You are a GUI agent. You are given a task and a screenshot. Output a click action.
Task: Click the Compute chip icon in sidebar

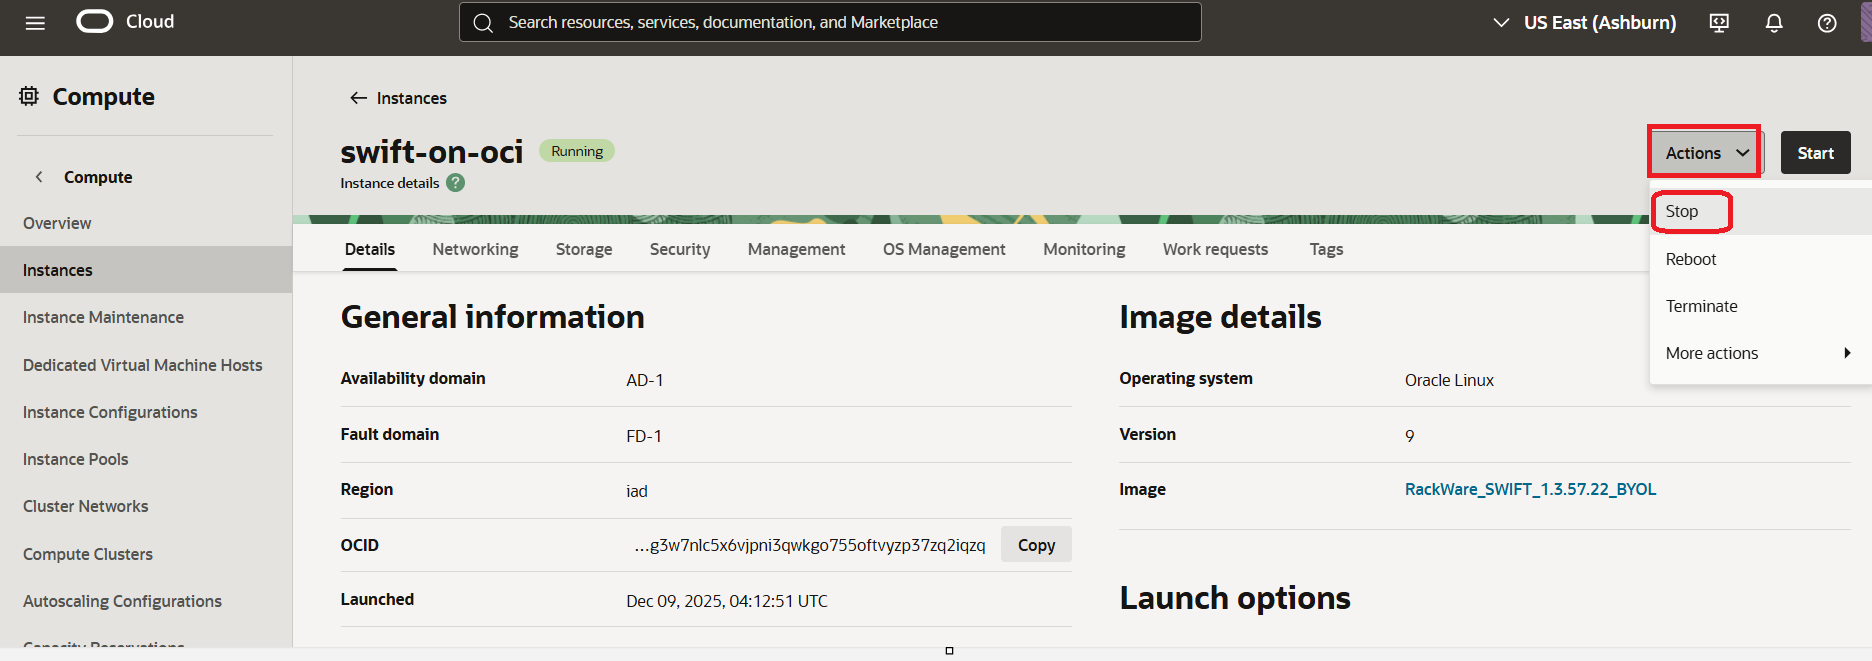click(29, 96)
